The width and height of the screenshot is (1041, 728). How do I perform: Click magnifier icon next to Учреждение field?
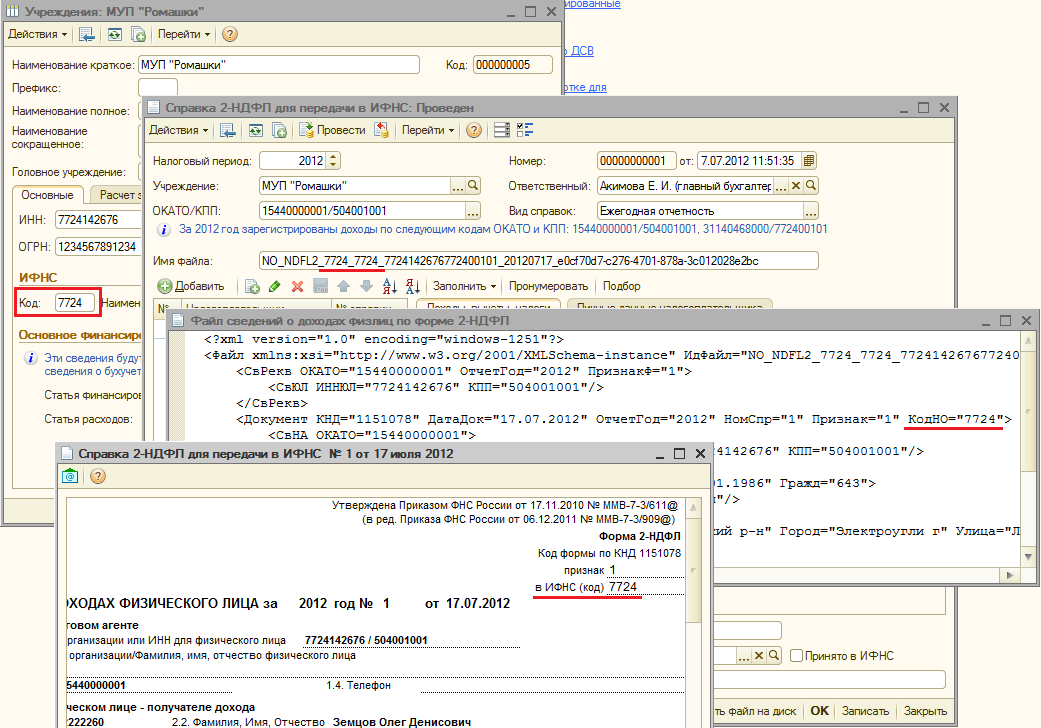[x=474, y=185]
